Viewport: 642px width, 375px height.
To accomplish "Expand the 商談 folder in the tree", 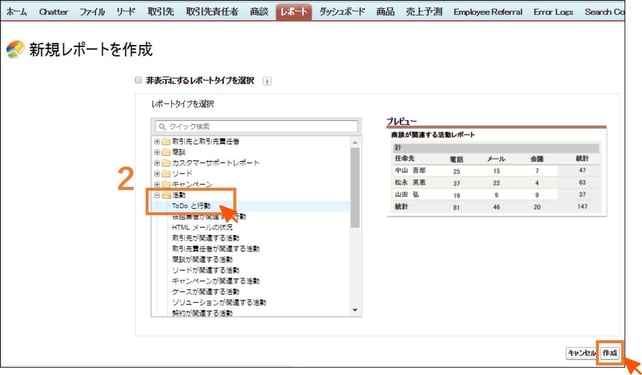I will [x=157, y=152].
